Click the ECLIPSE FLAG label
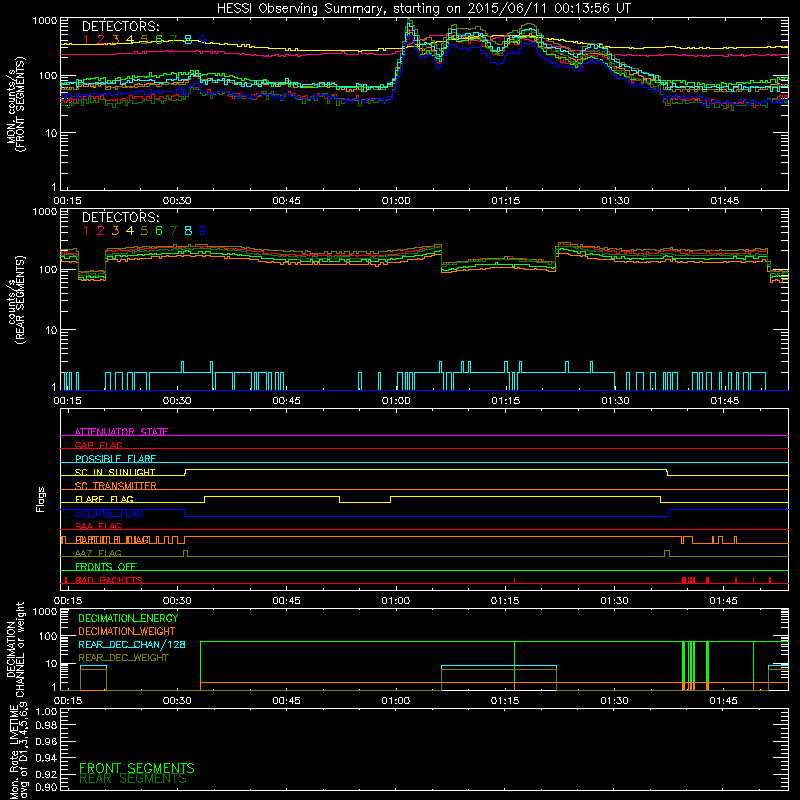The height and width of the screenshot is (800, 800). (109, 513)
